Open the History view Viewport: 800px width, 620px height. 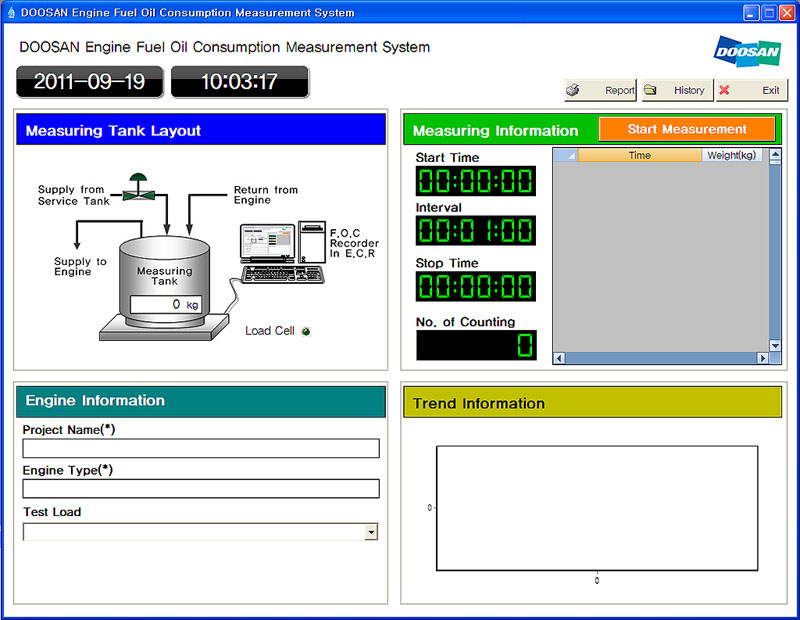pos(678,90)
